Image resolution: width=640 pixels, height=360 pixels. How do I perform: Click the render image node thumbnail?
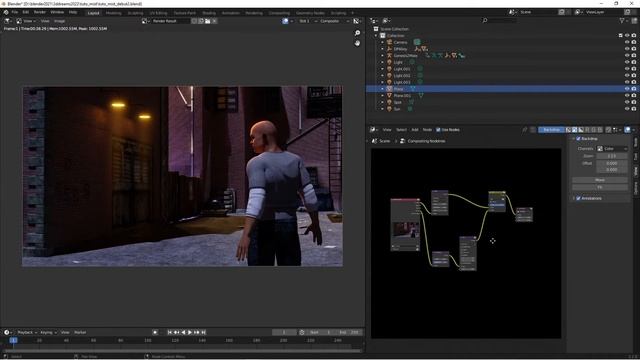point(405,230)
